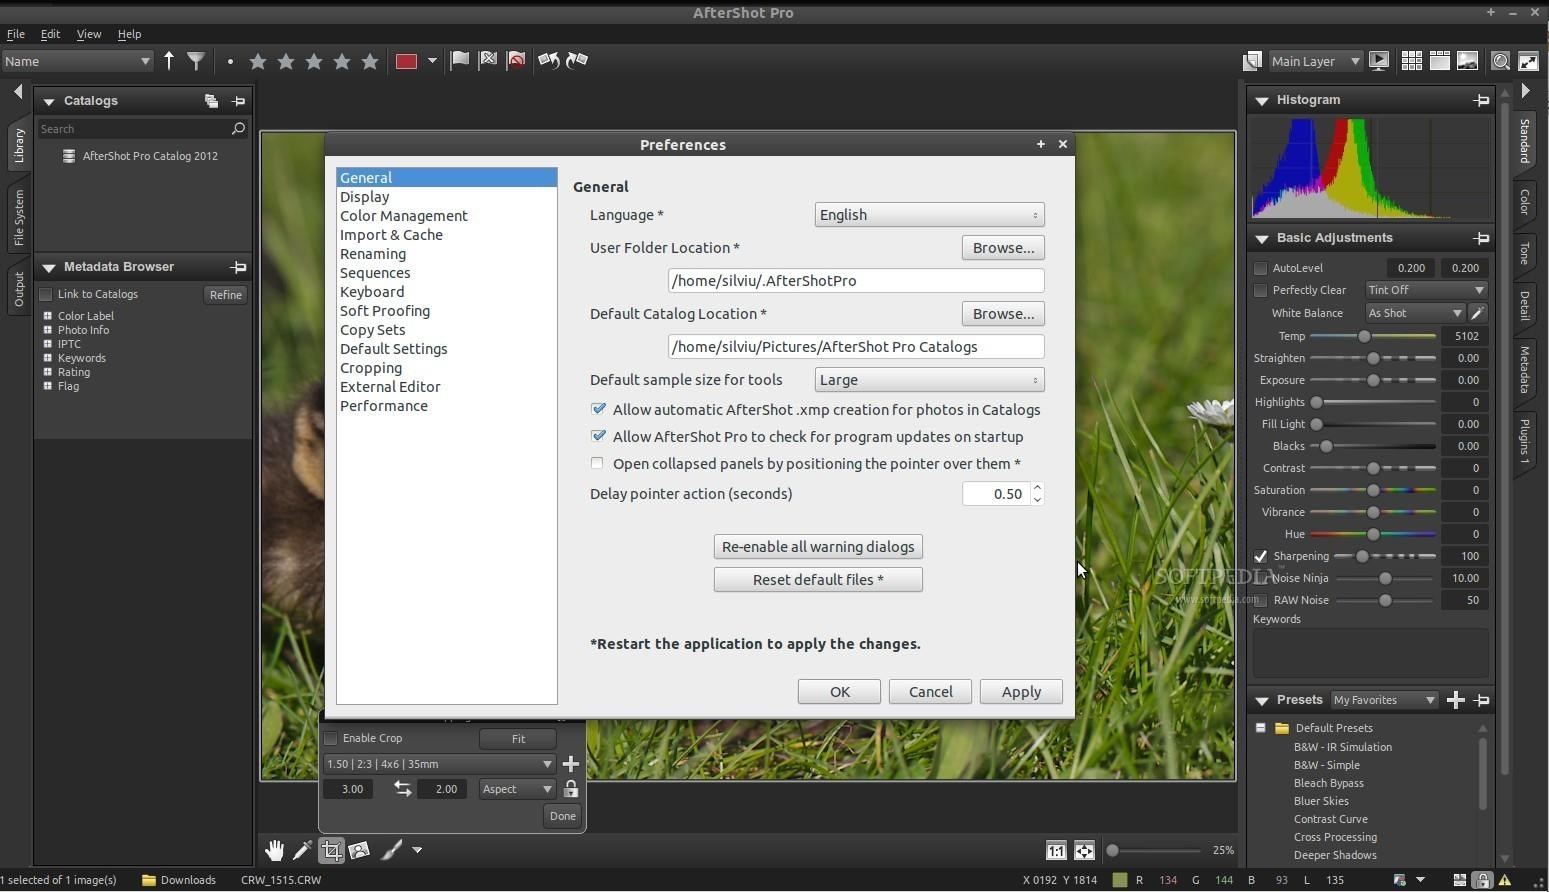Start slideshow with the monitor play icon
Screen dimensions: 1549x892
click(1379, 61)
